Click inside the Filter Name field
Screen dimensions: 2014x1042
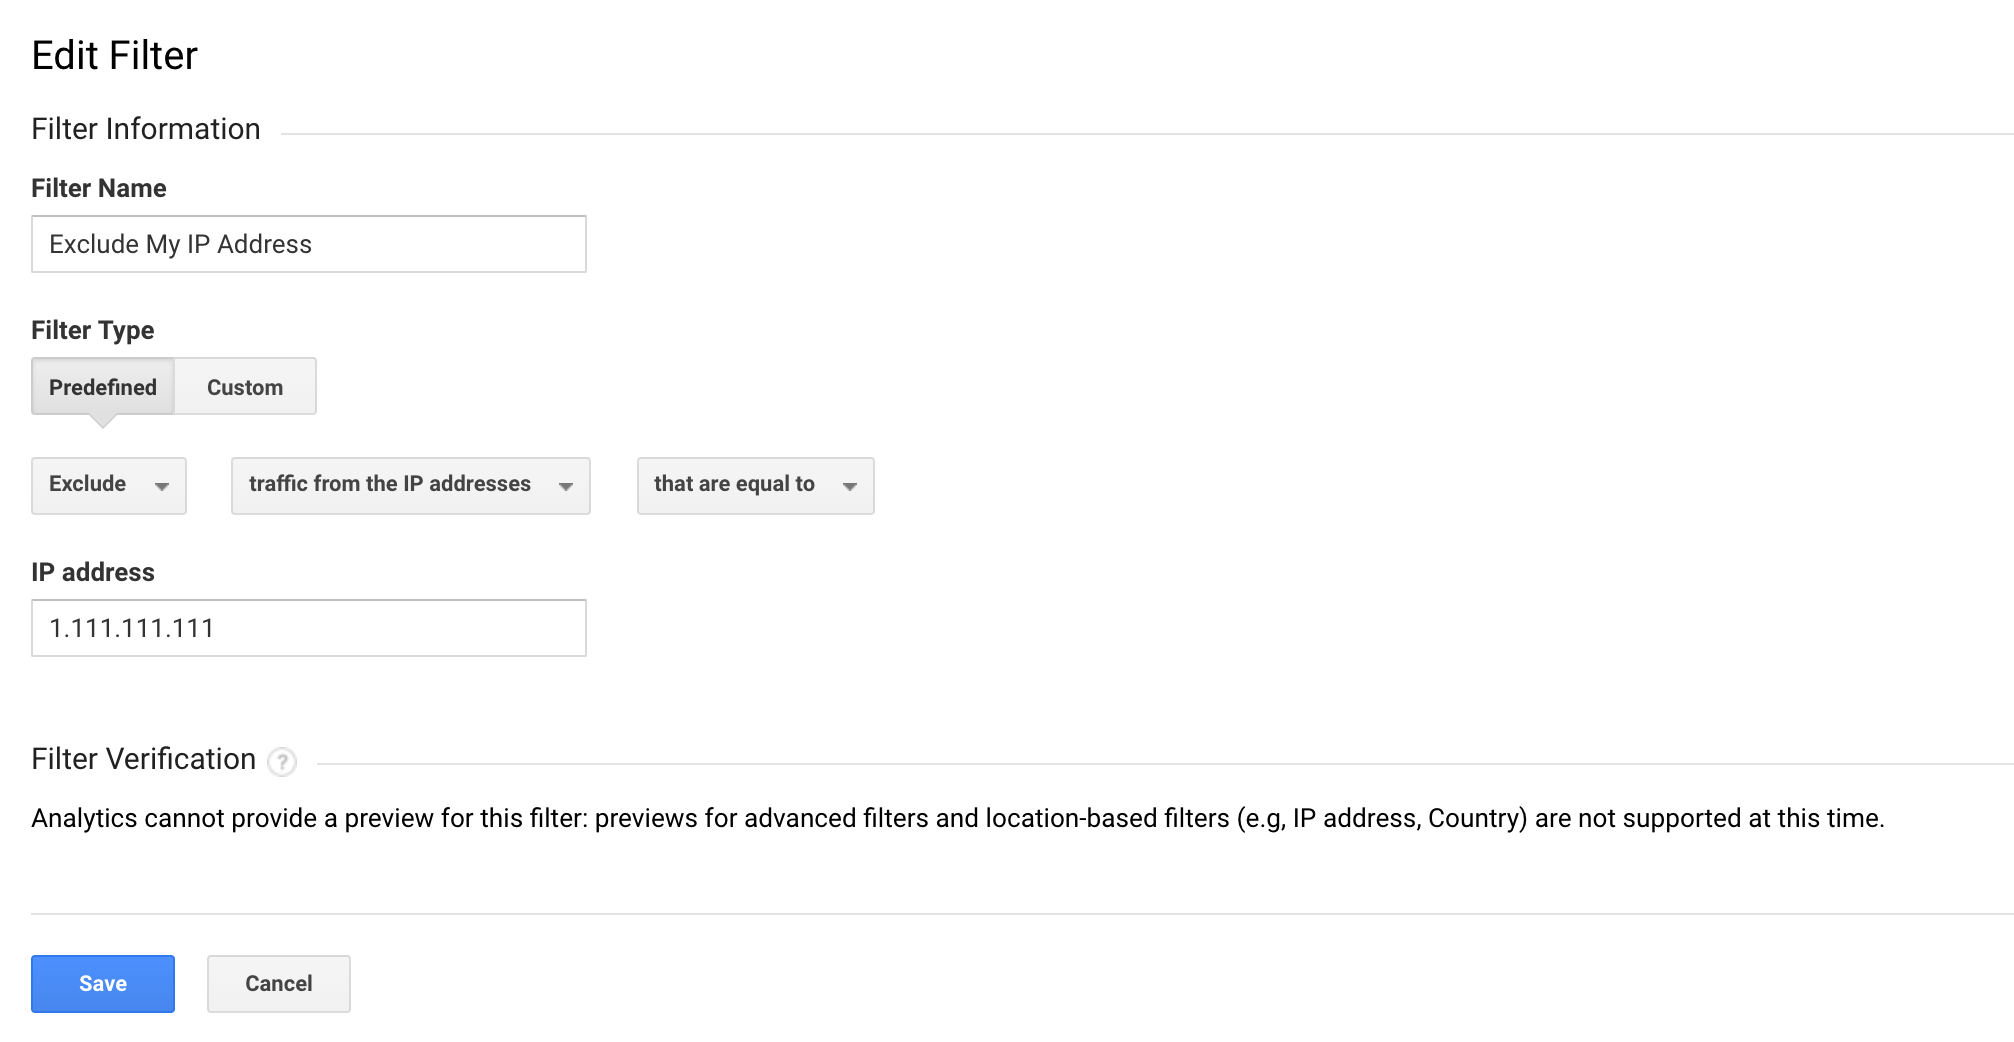point(308,243)
